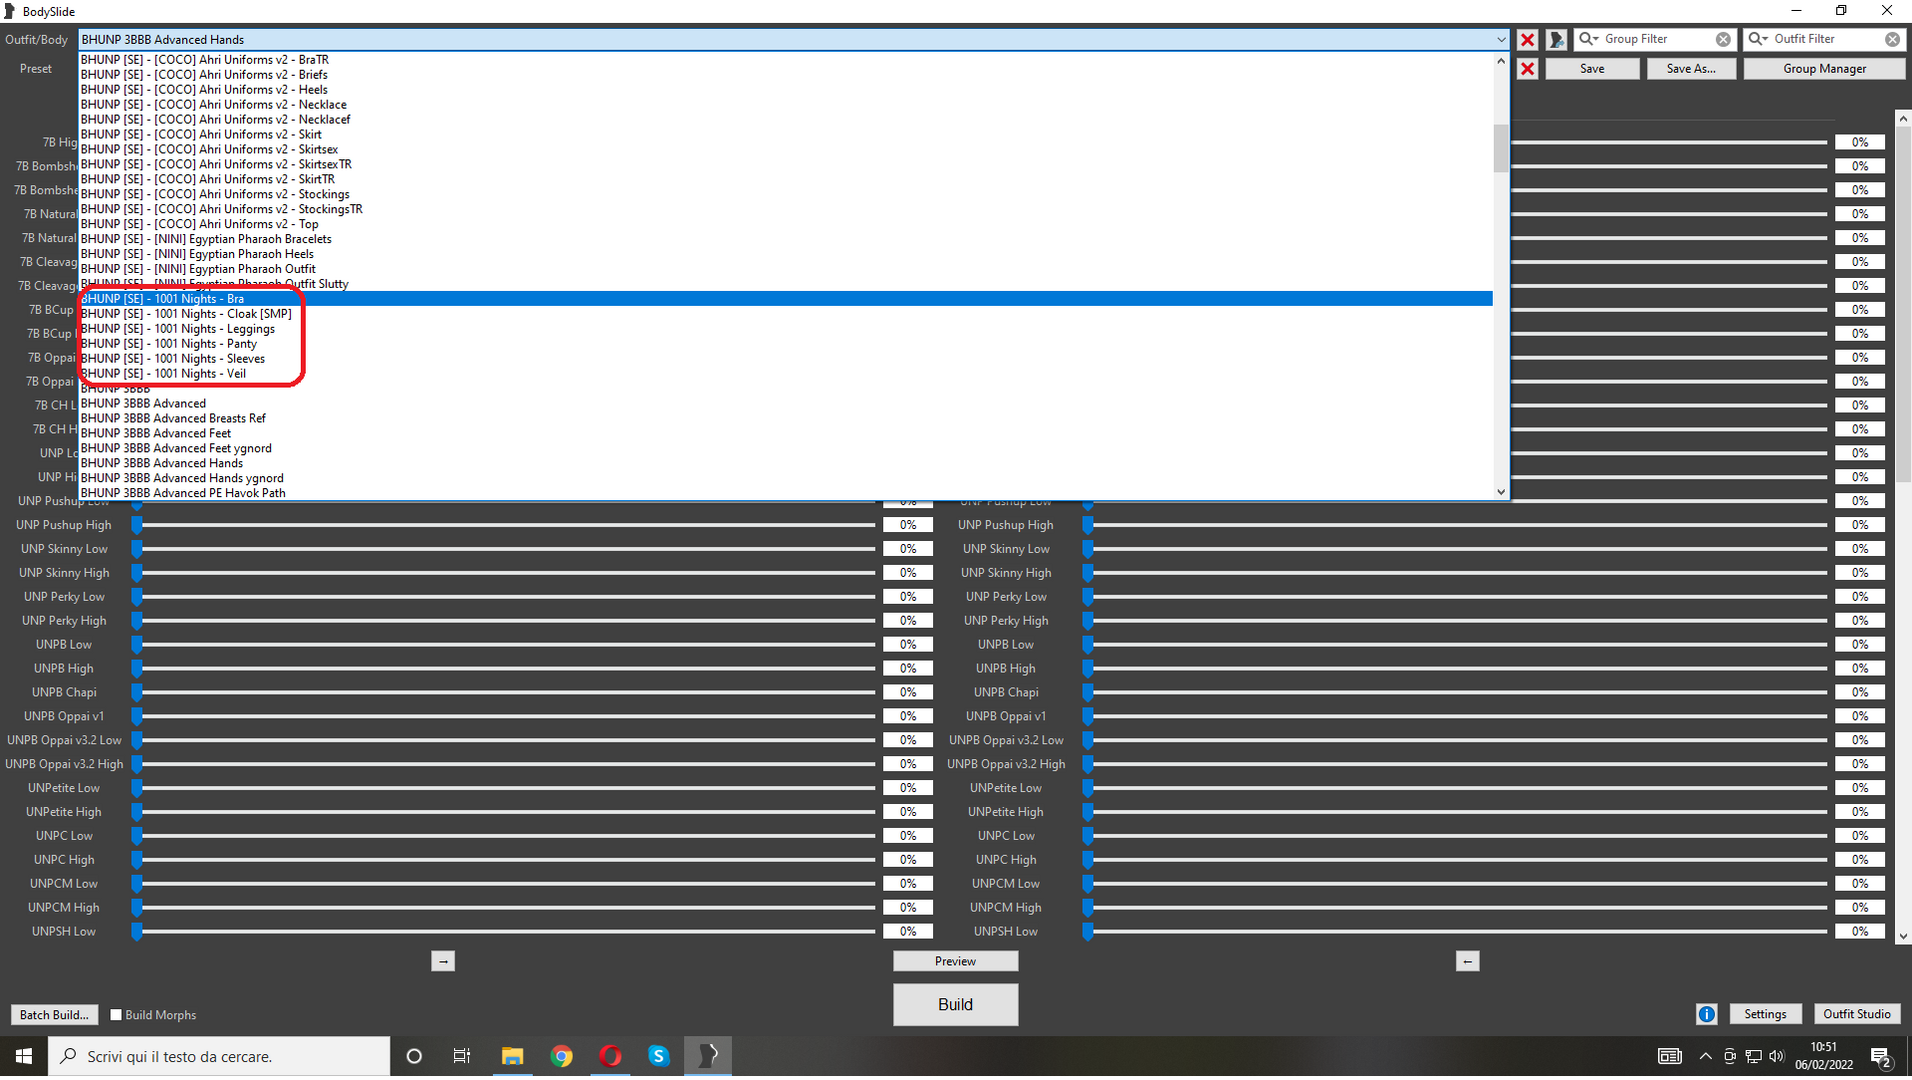Click the Save As... button
Image resolution: width=1912 pixels, height=1080 pixels.
[x=1691, y=69]
